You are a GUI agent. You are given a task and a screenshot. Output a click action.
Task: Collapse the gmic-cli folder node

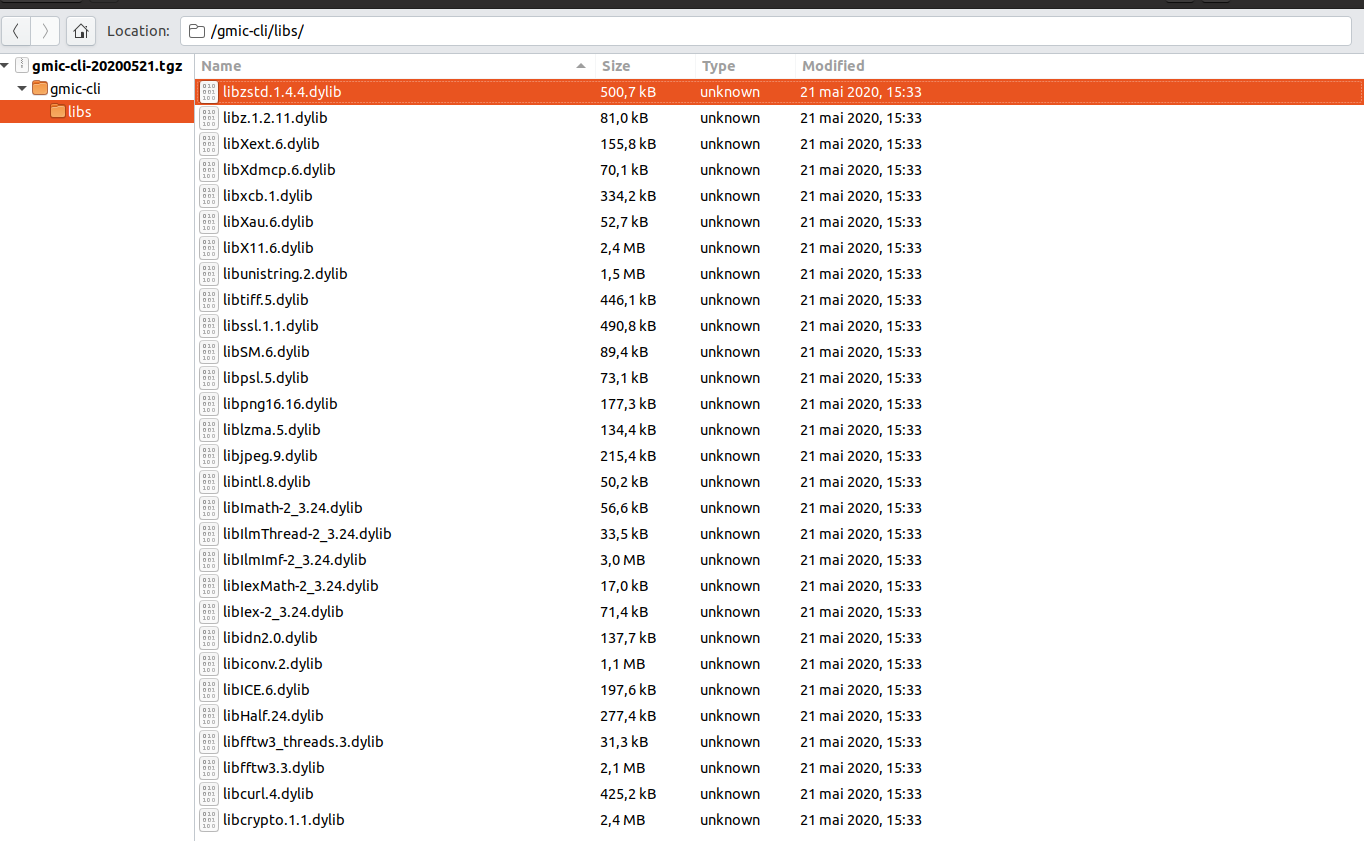pyautogui.click(x=22, y=88)
